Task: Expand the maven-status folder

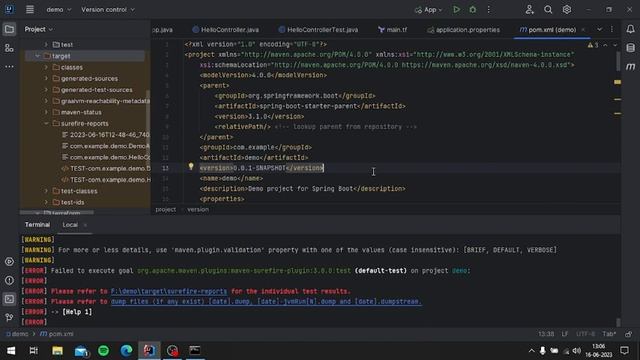Action: coord(46,112)
